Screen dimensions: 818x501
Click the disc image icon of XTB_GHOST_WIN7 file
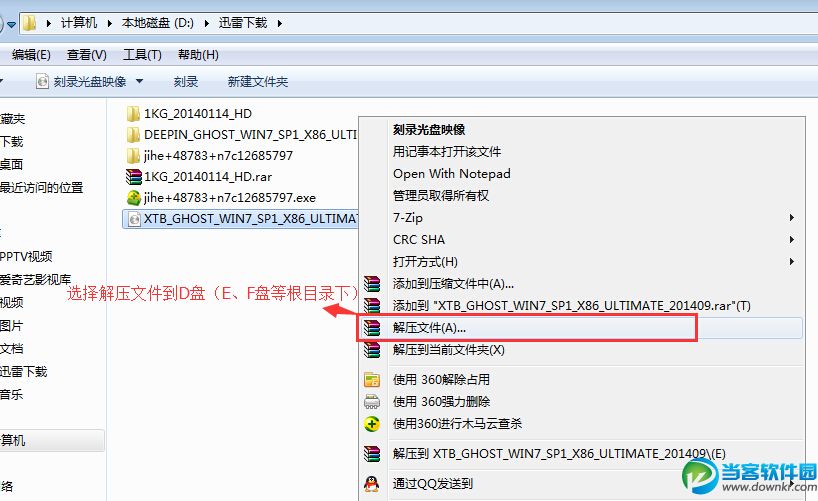(x=134, y=219)
